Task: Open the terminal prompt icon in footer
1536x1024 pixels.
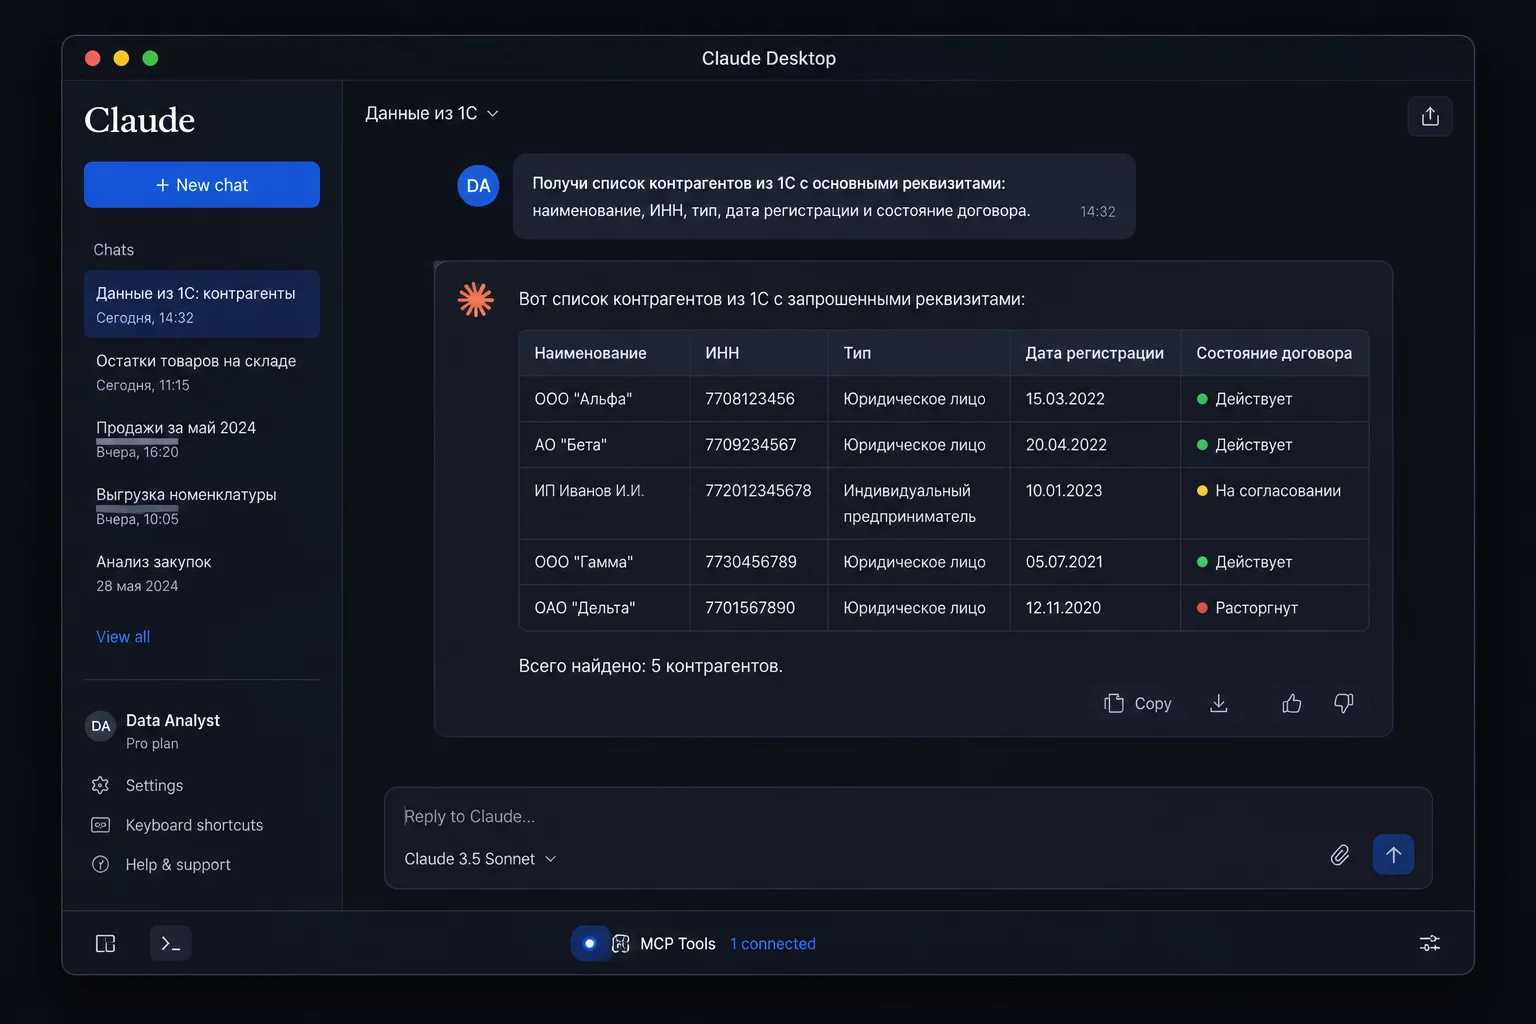Action: [171, 943]
